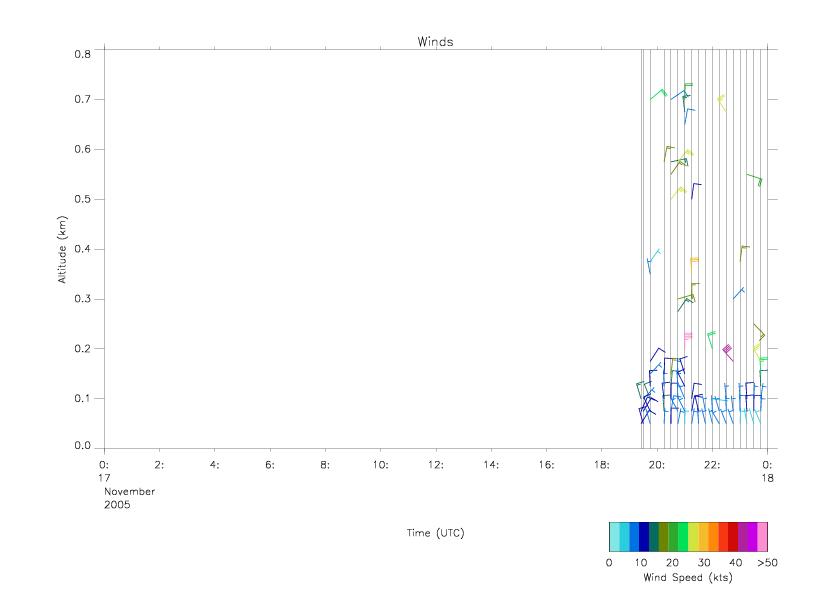The width and height of the screenshot is (827, 611).
Task: Click the '4:' time tick label
Action: [x=214, y=465]
